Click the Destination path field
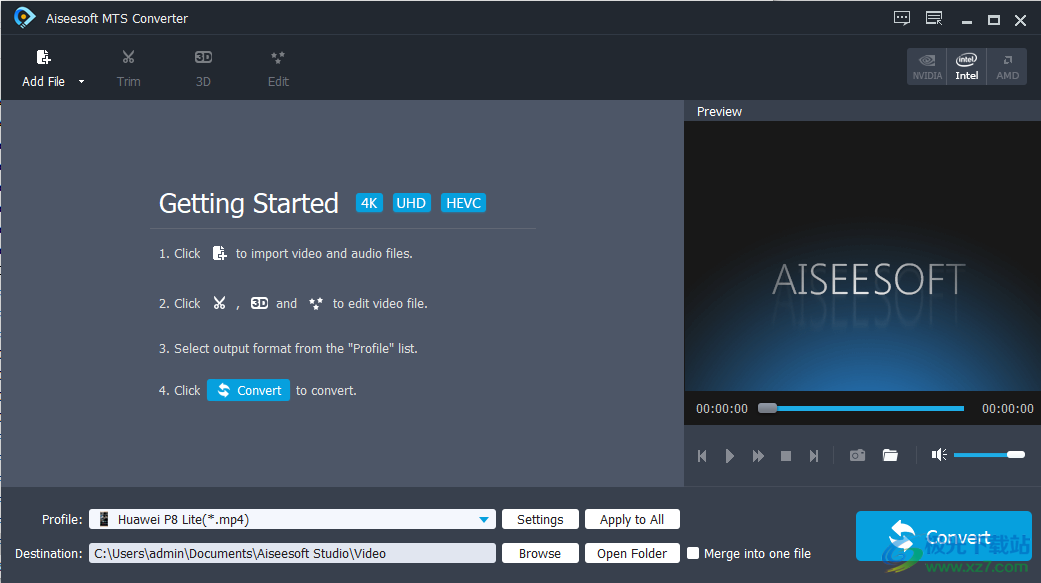The height and width of the screenshot is (583, 1041). pyautogui.click(x=292, y=553)
